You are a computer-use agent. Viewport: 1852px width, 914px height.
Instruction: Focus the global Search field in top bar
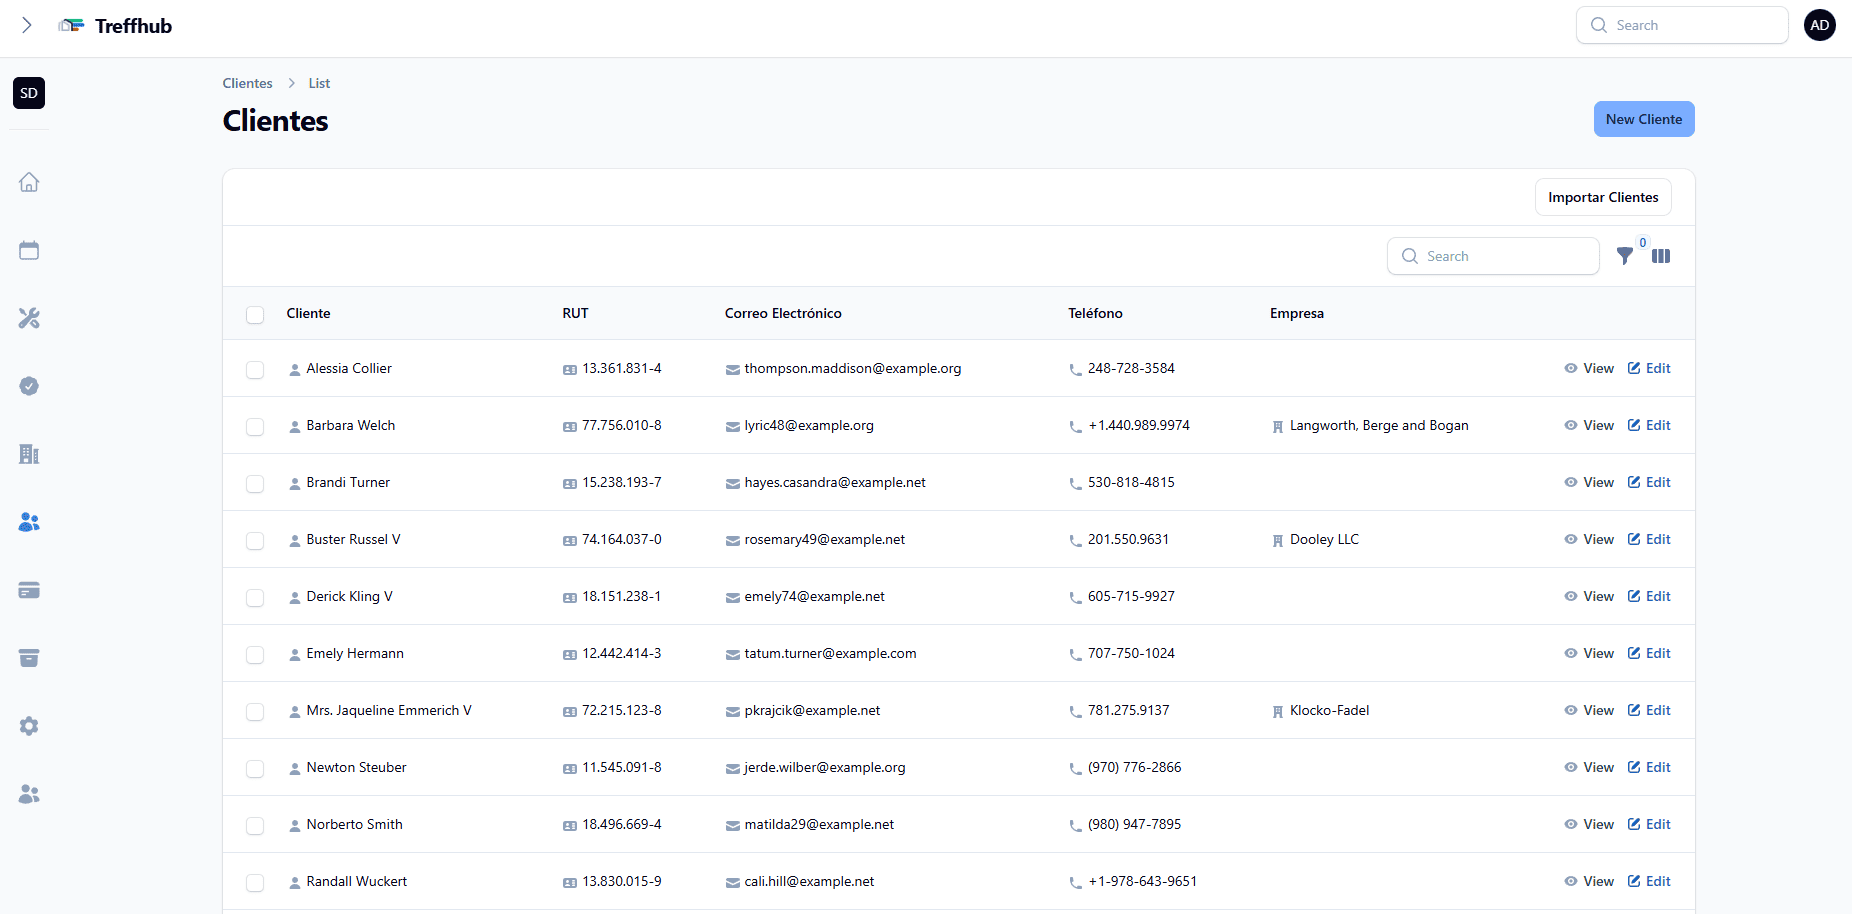point(1682,25)
